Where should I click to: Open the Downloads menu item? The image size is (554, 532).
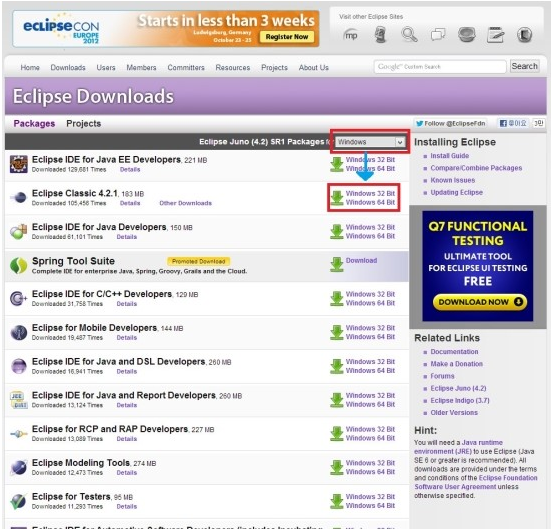68,67
